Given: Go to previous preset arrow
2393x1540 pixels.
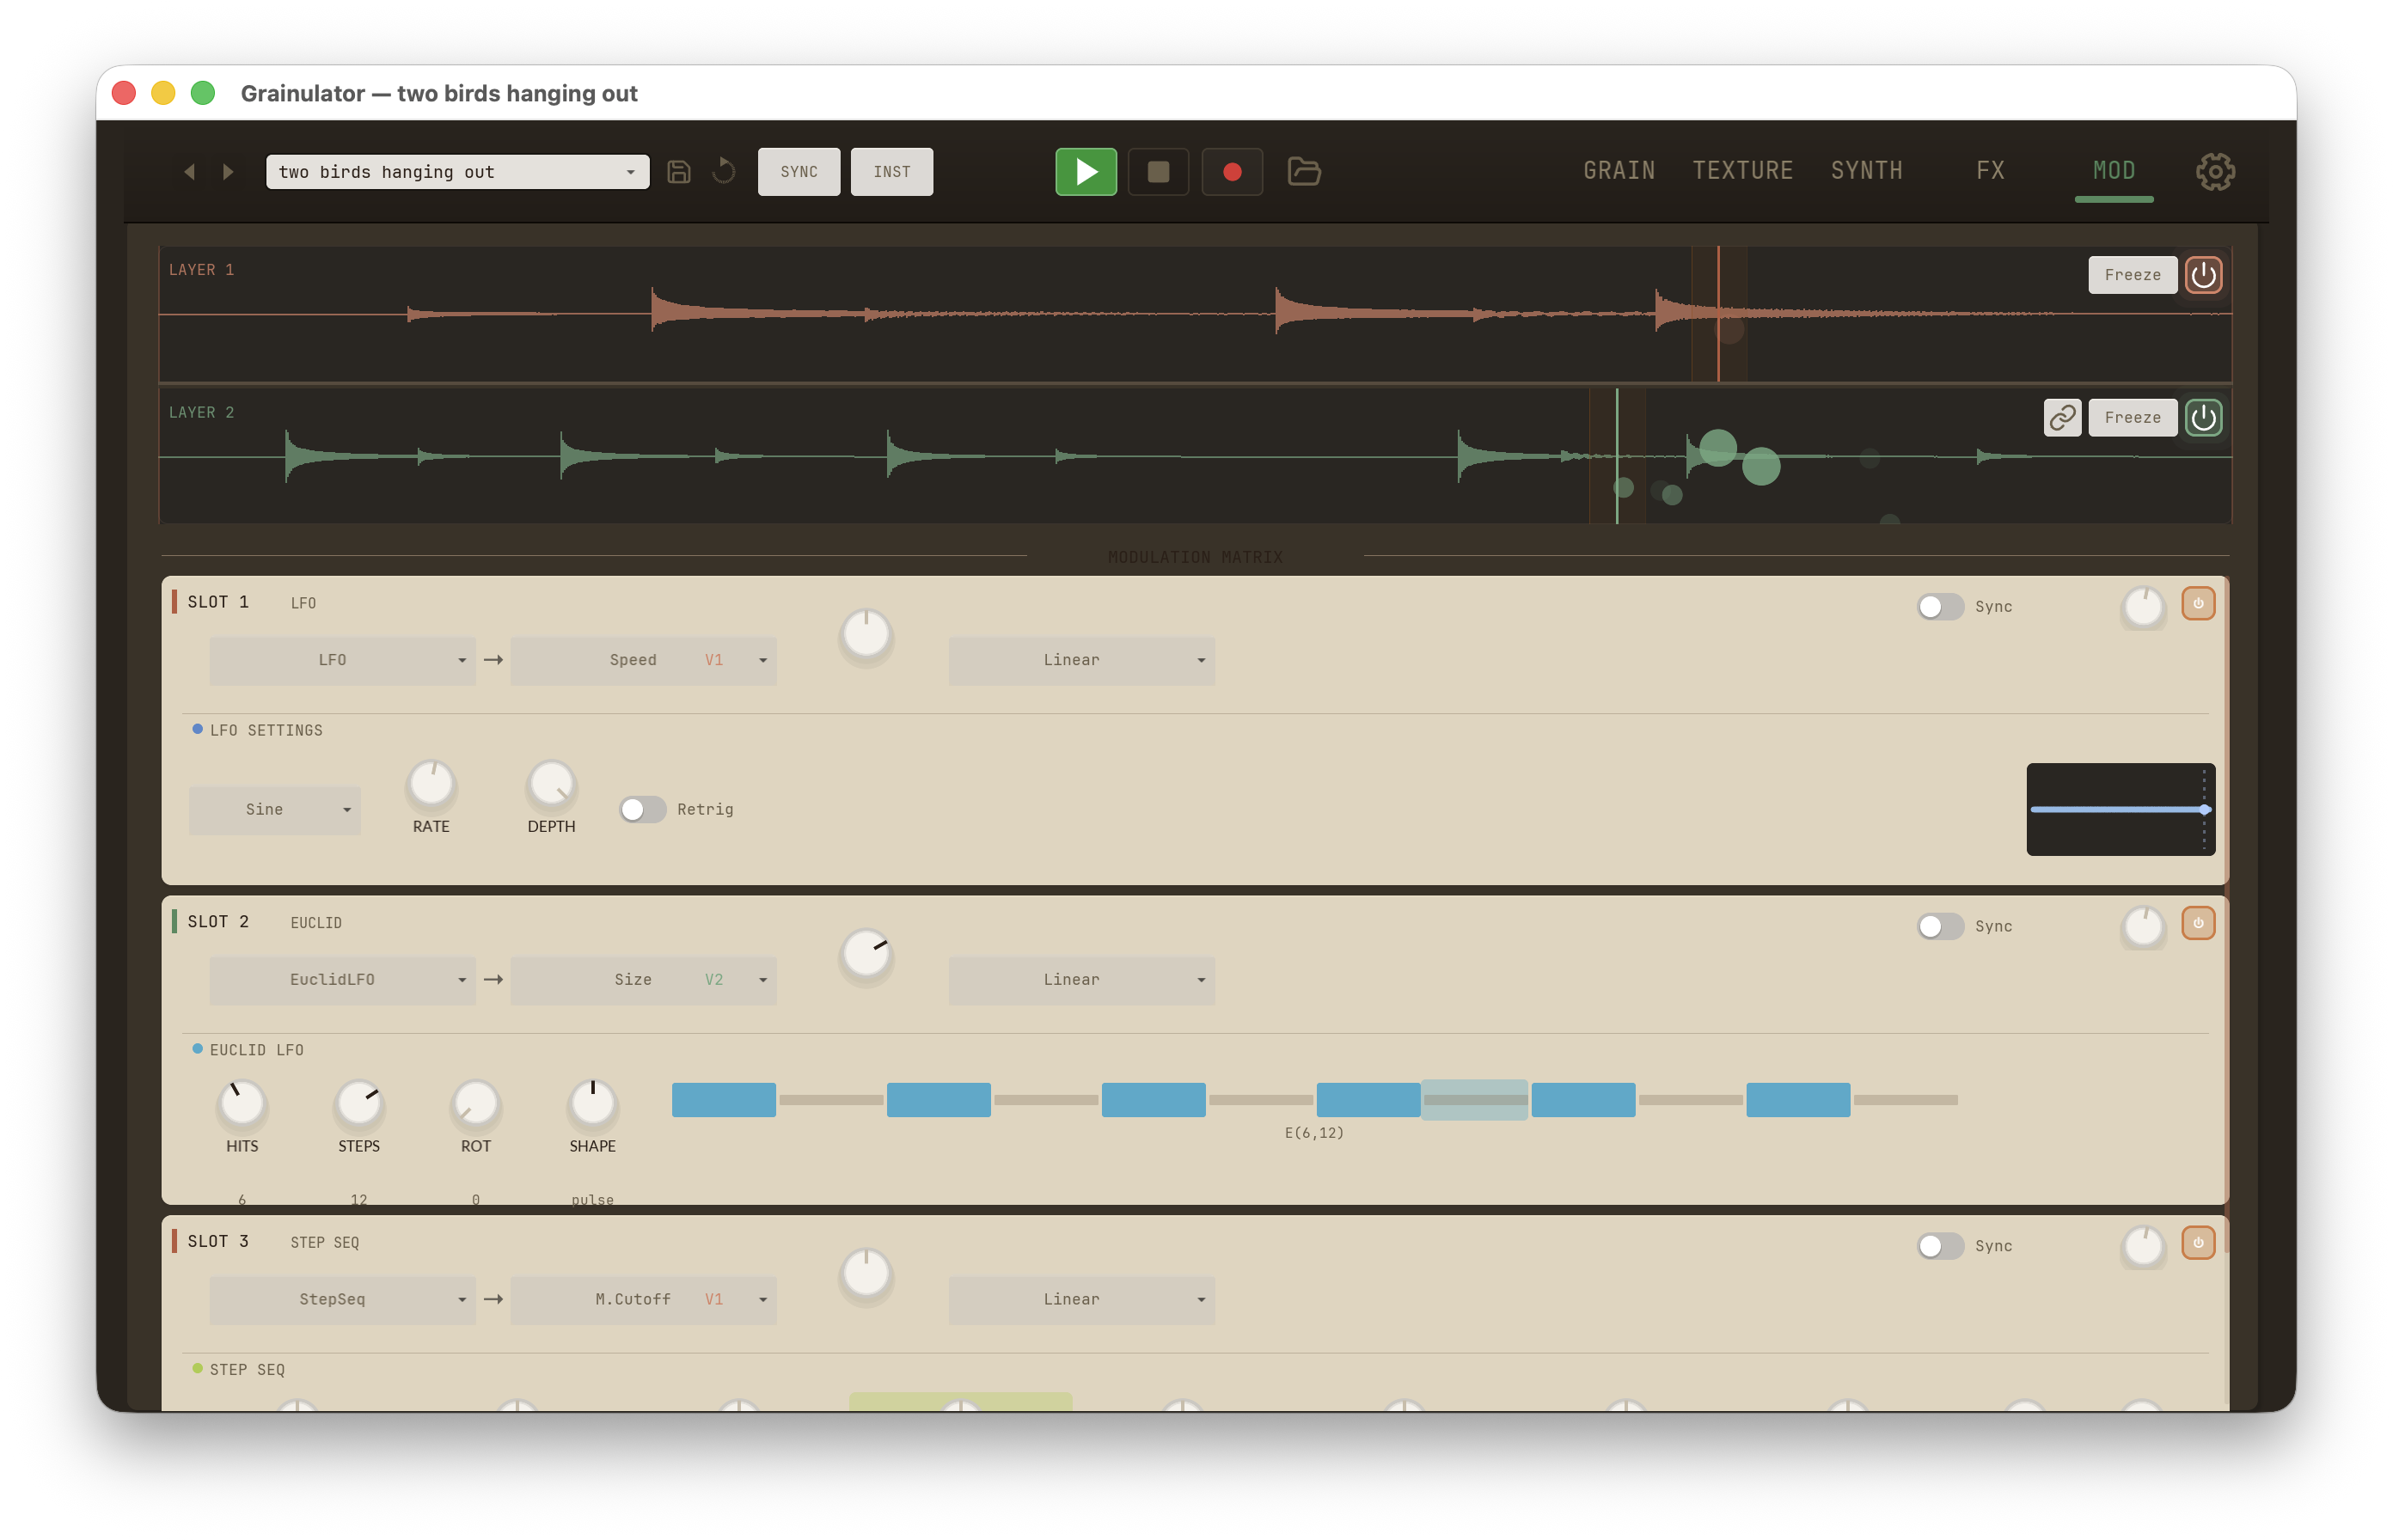Looking at the screenshot, I should pos(189,172).
